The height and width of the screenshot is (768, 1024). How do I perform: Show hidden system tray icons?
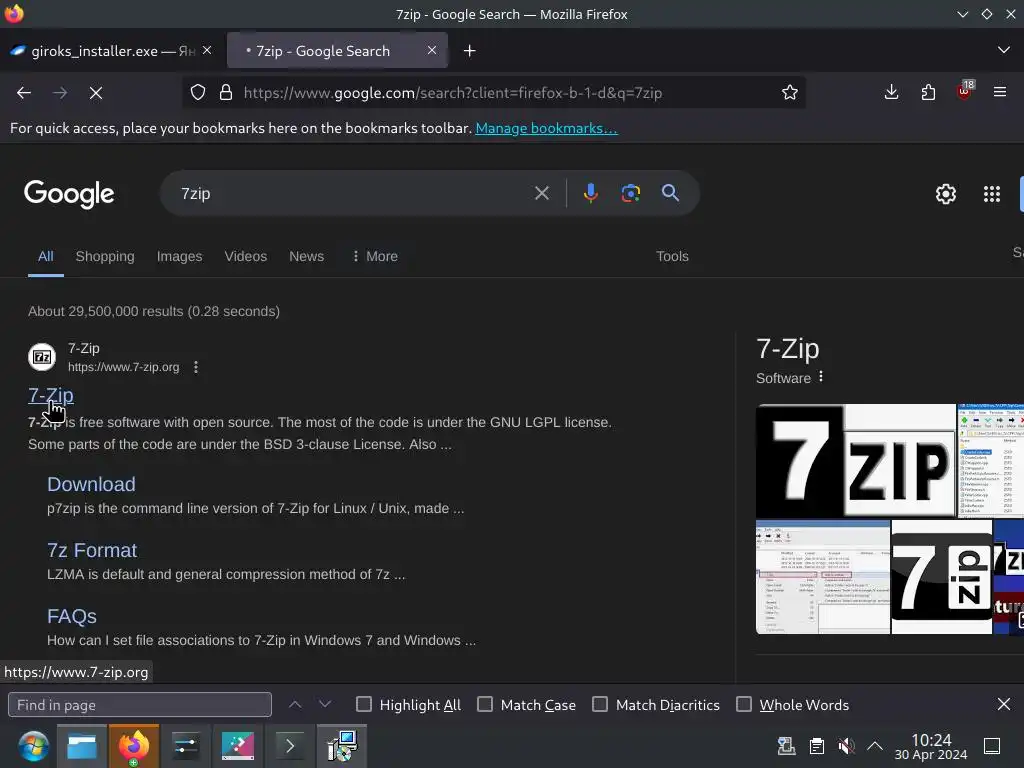(875, 746)
